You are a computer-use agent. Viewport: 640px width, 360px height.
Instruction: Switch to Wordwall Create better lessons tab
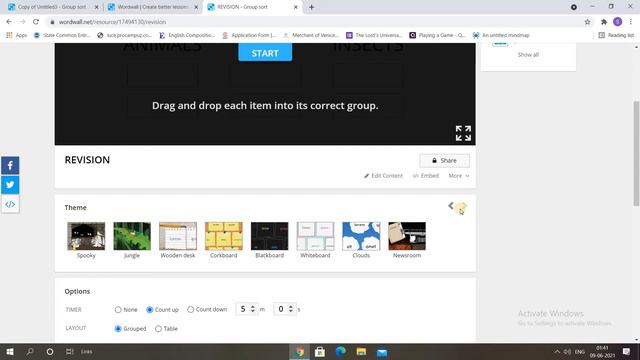[x=152, y=7]
